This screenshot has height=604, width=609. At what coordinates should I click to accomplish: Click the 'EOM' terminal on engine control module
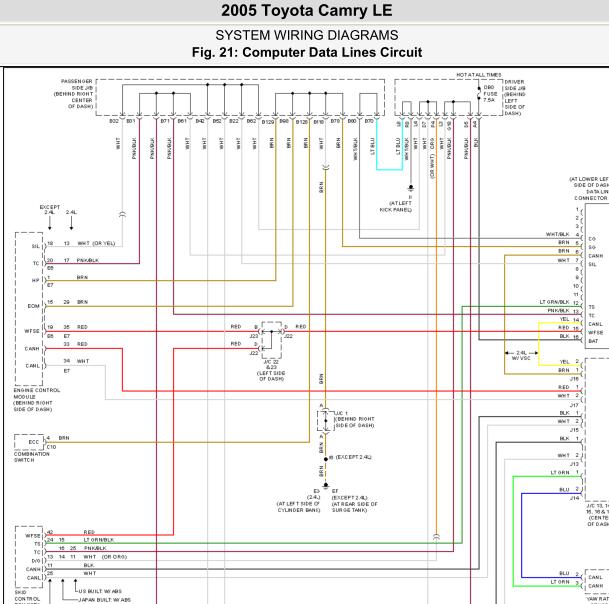coord(34,306)
